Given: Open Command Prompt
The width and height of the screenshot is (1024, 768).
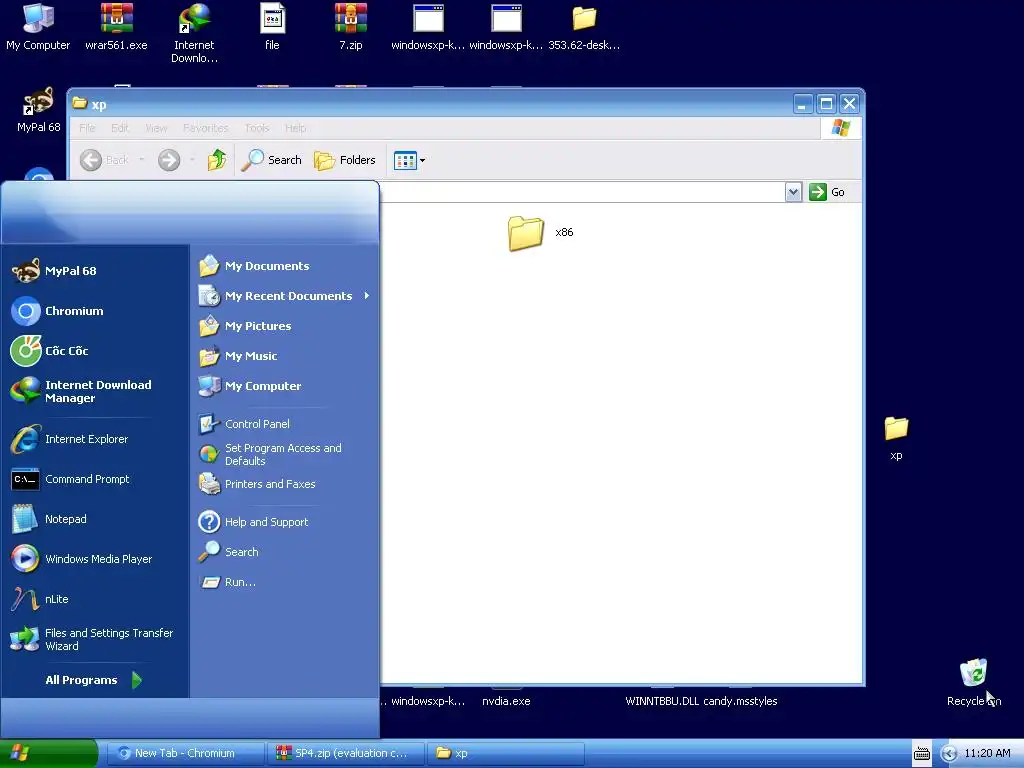Looking at the screenshot, I should (x=95, y=479).
